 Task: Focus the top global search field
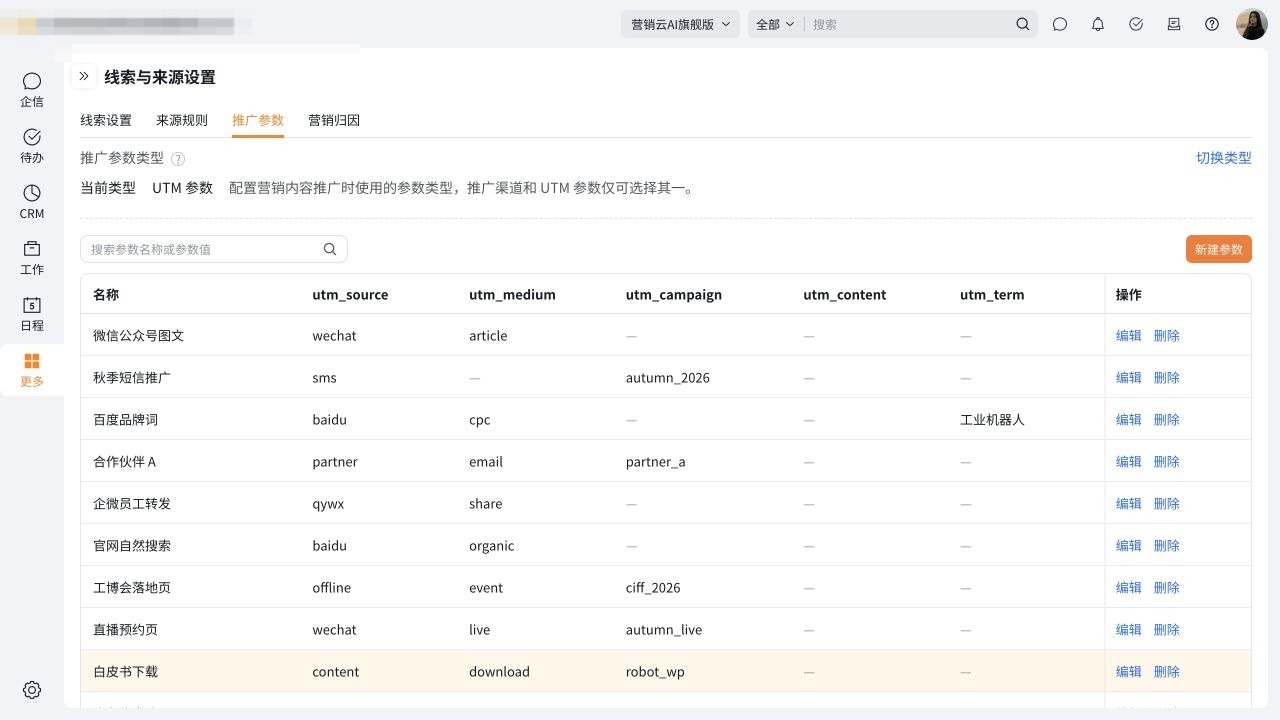coord(908,24)
